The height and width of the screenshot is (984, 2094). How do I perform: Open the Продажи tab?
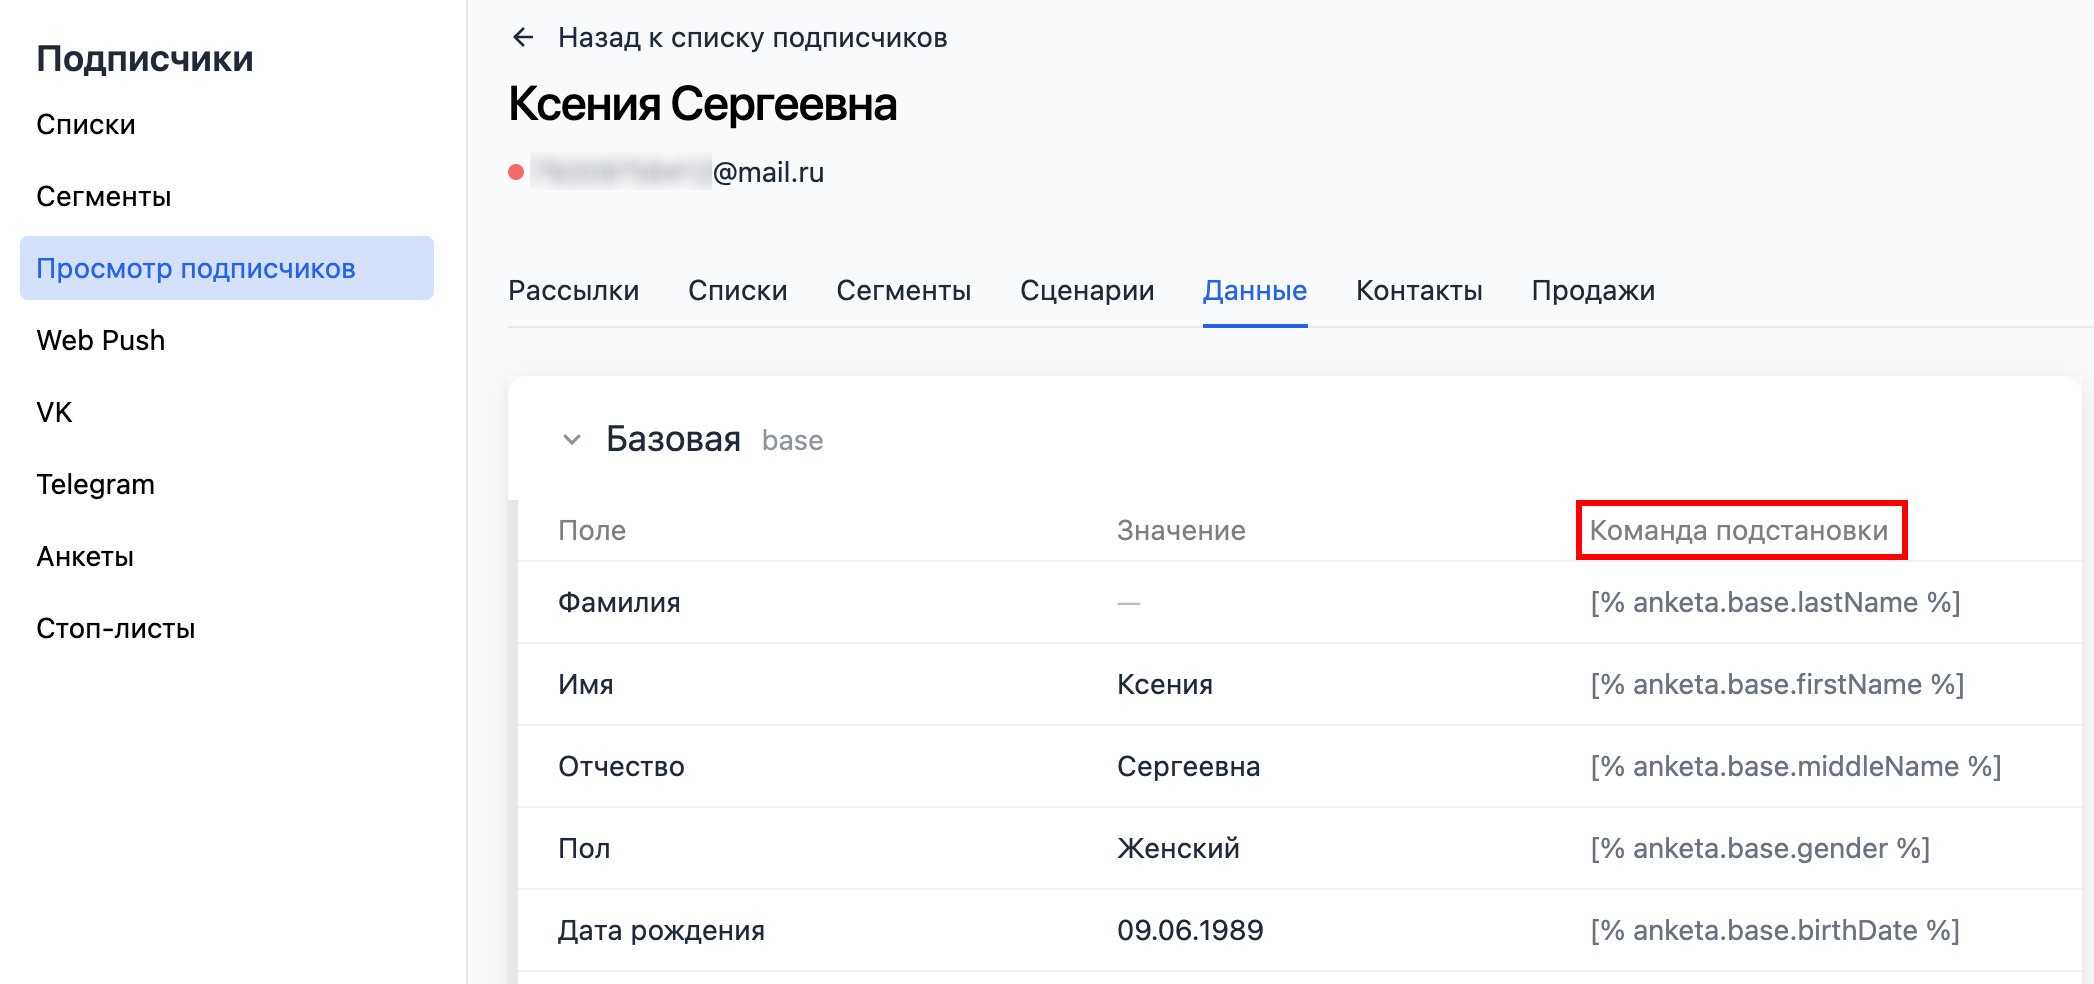pyautogui.click(x=1593, y=291)
